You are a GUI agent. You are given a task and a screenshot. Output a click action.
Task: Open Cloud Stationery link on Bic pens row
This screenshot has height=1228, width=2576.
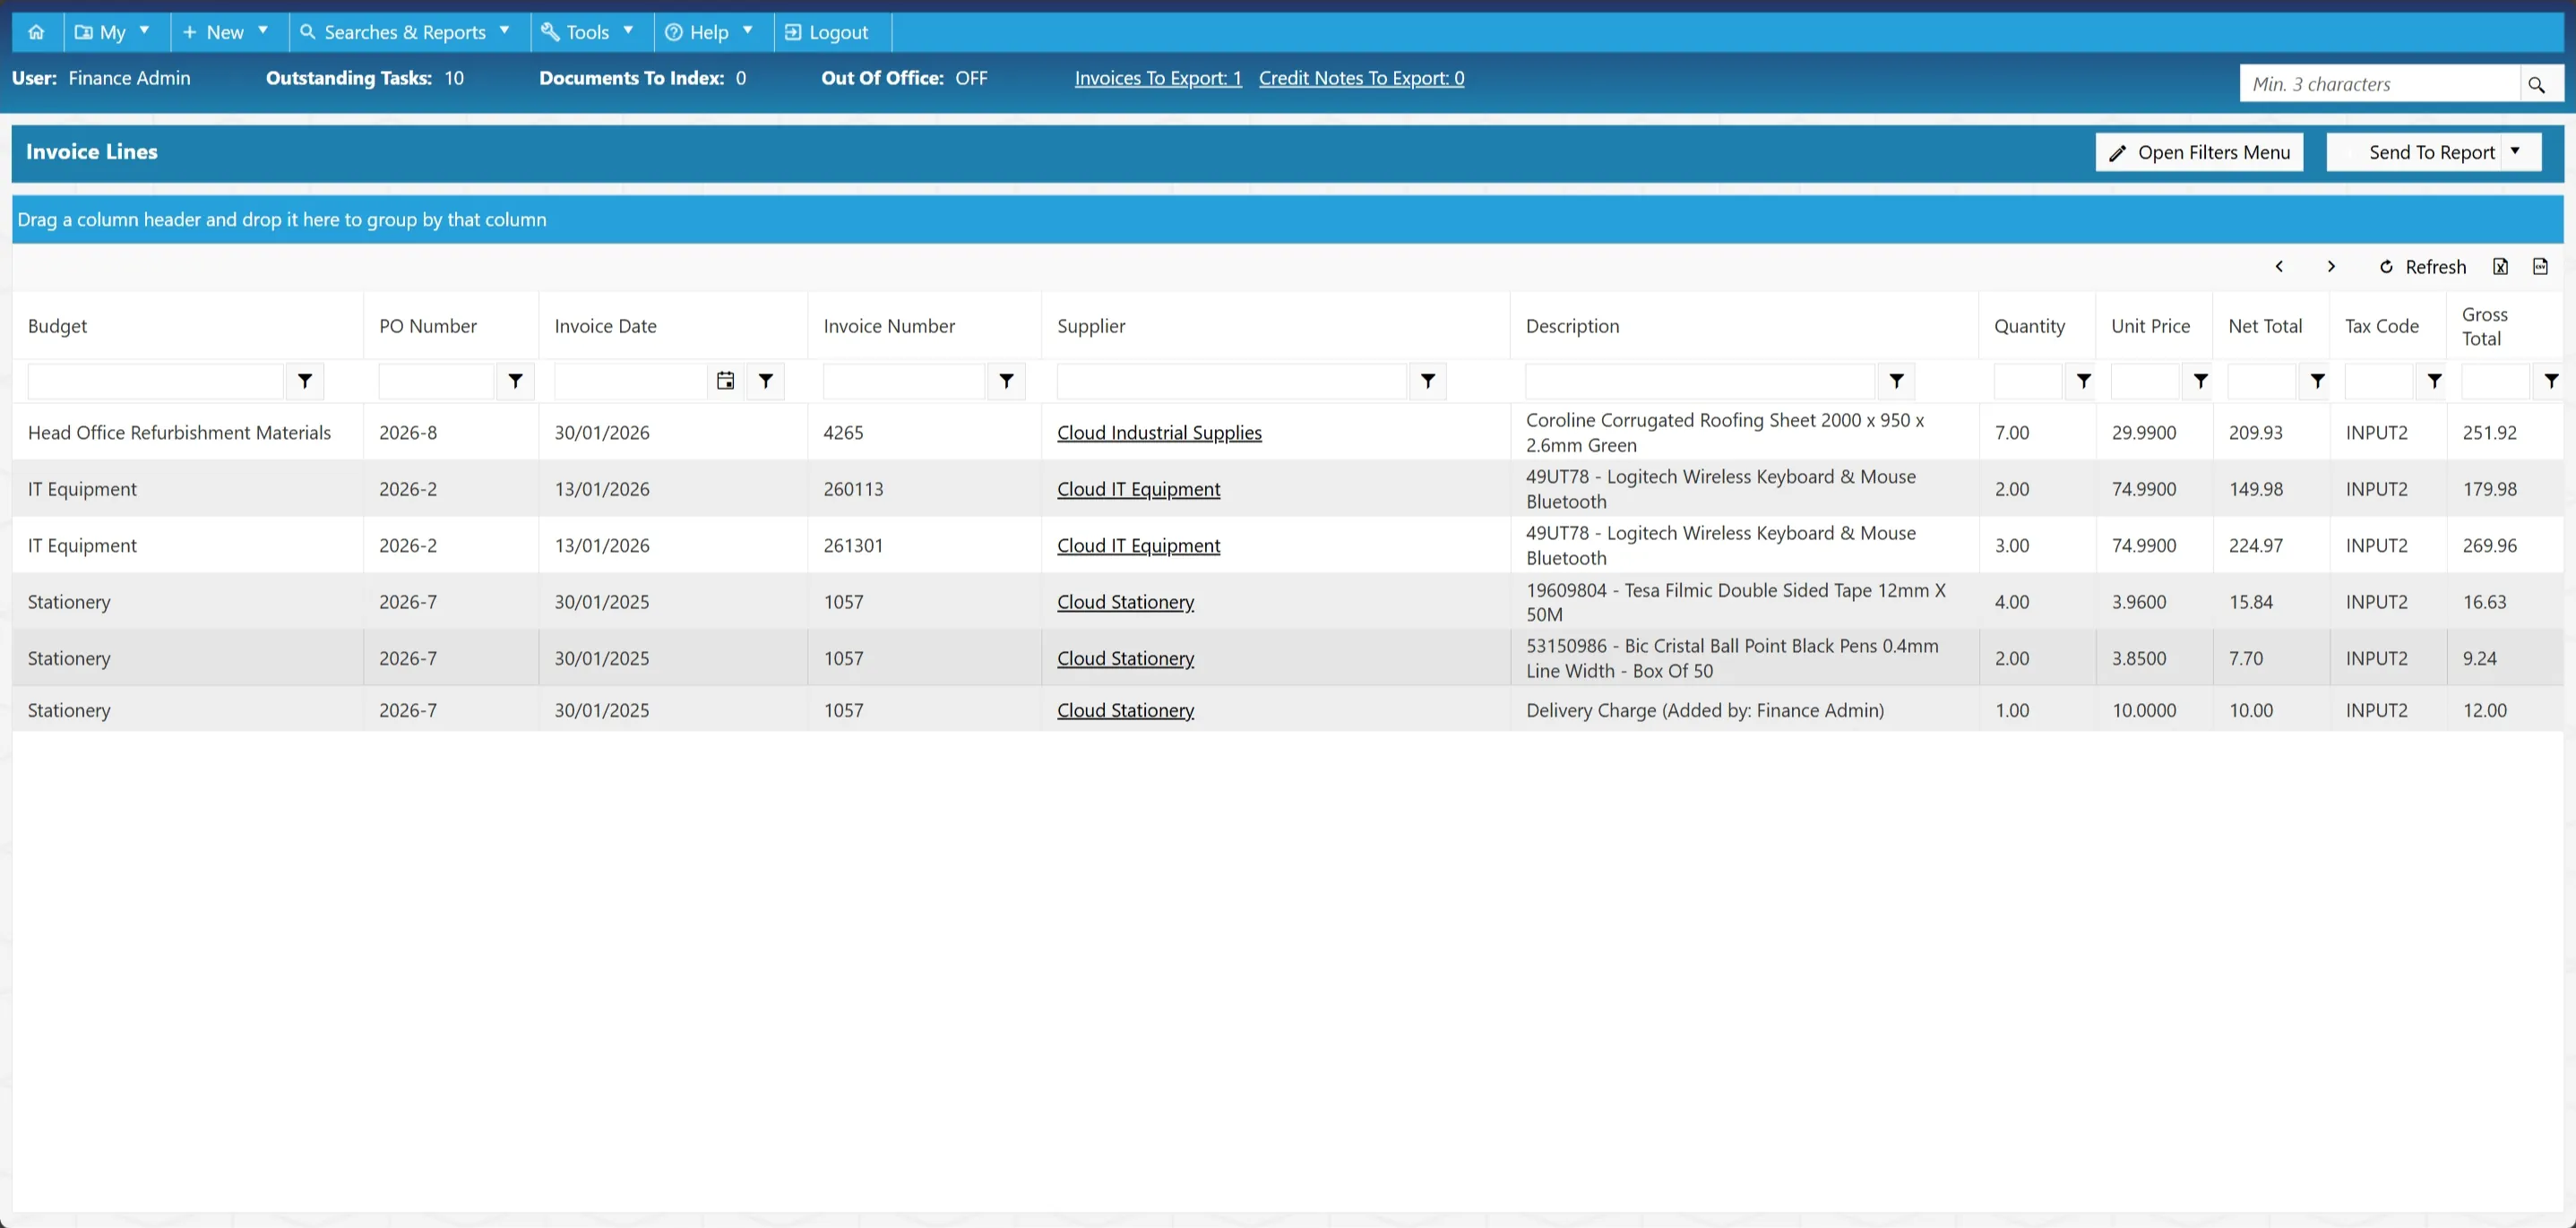(1125, 658)
